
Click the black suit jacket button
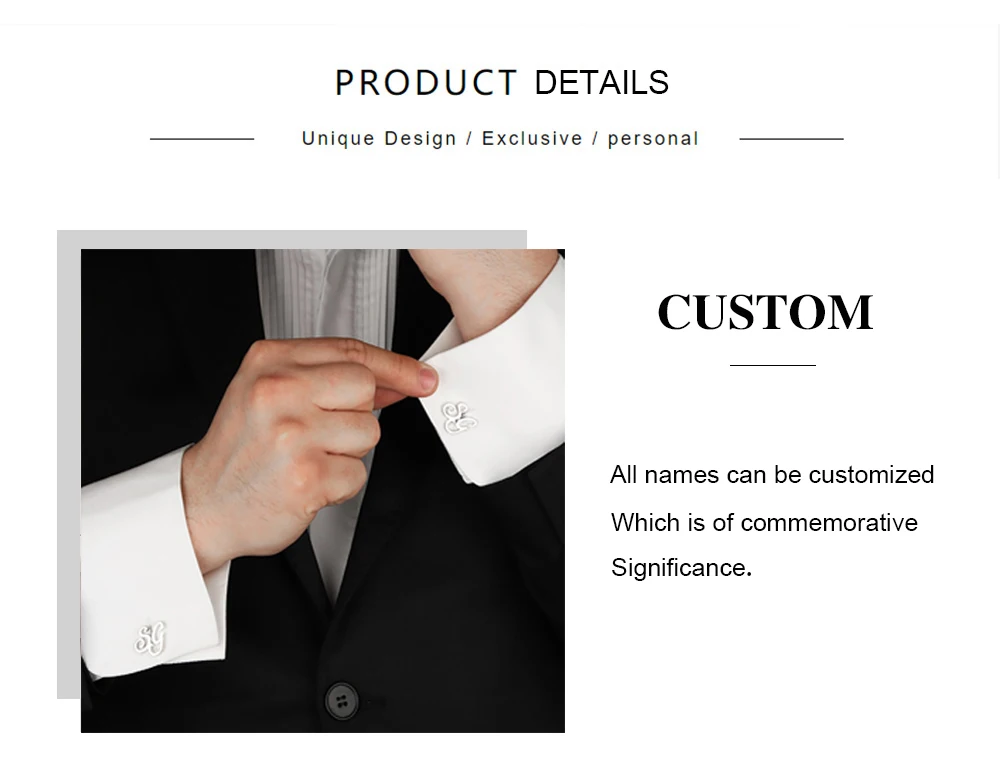pyautogui.click(x=342, y=701)
